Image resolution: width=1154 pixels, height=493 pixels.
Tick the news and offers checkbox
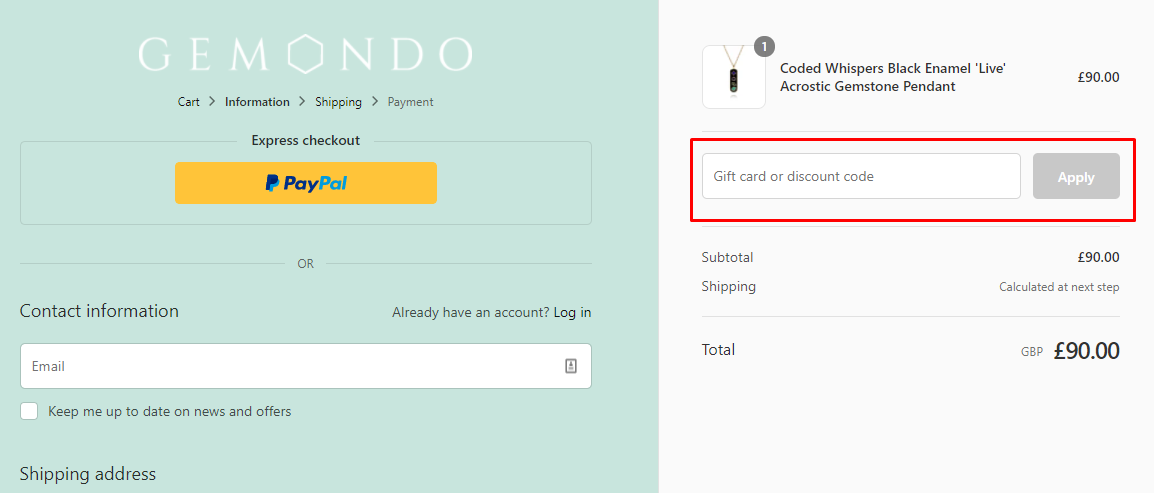pyautogui.click(x=30, y=411)
